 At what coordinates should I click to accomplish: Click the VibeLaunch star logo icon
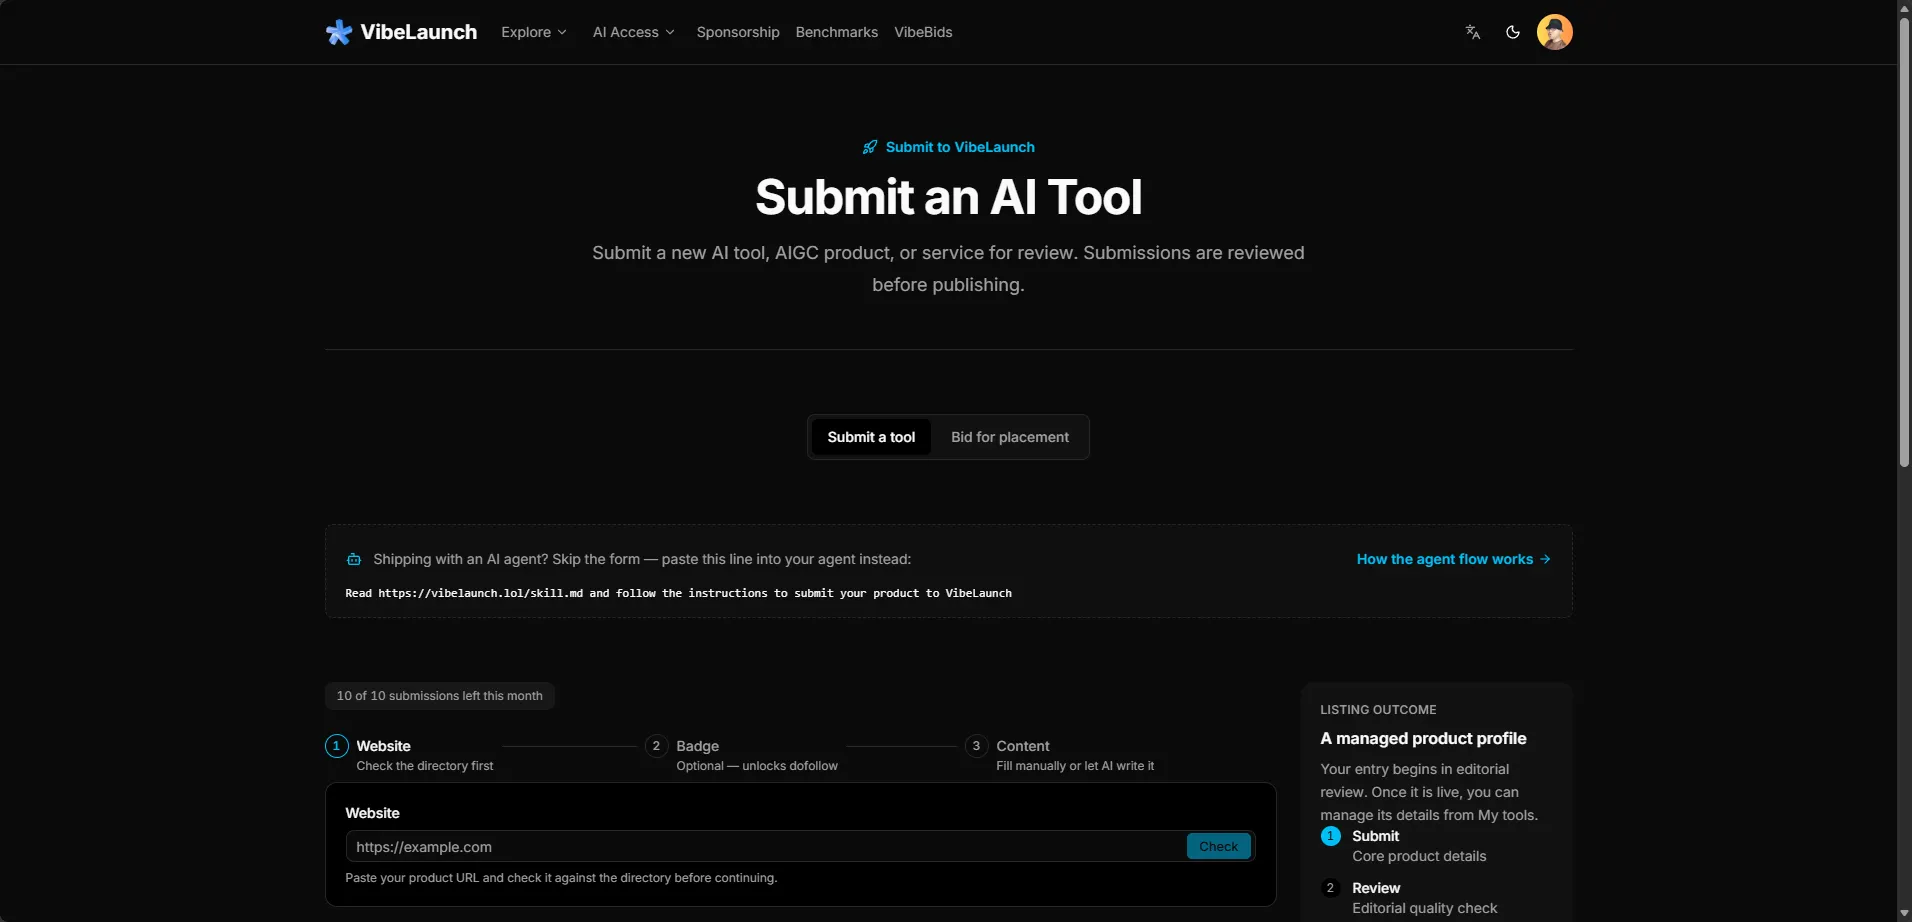point(339,32)
